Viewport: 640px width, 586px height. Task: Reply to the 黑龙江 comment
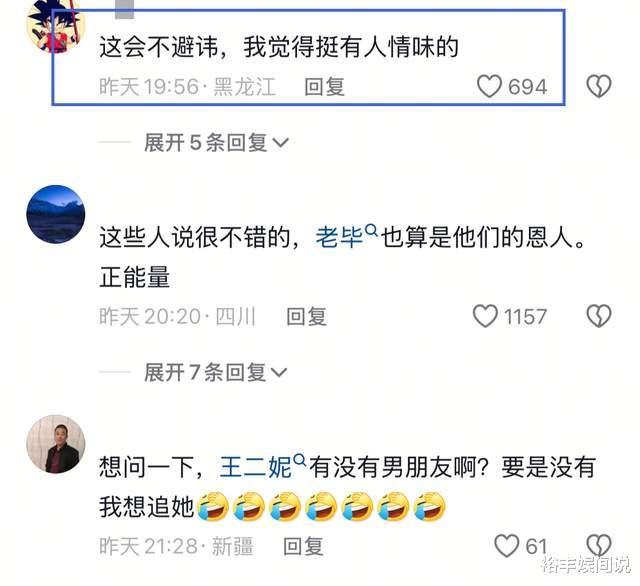pos(324,87)
